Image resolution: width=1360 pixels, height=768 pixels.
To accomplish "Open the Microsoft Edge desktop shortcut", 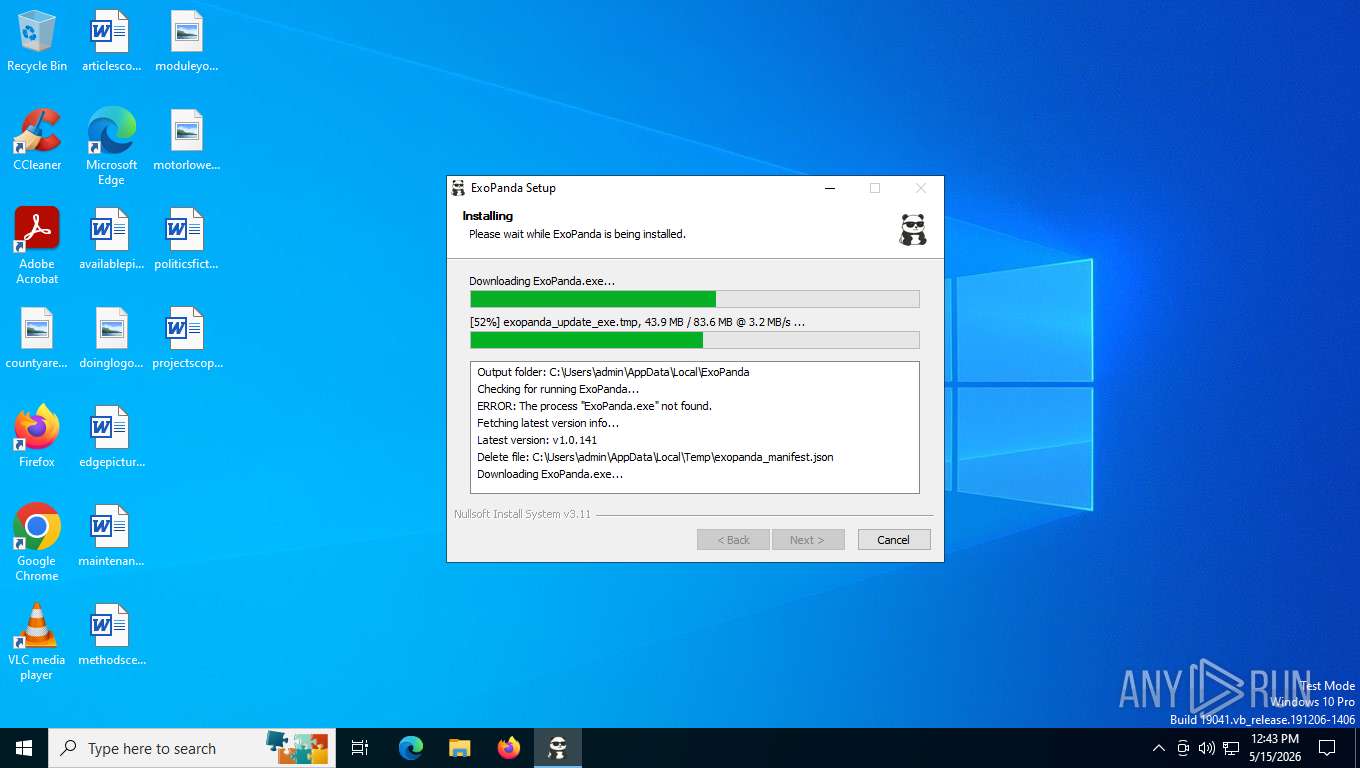I will pyautogui.click(x=111, y=147).
